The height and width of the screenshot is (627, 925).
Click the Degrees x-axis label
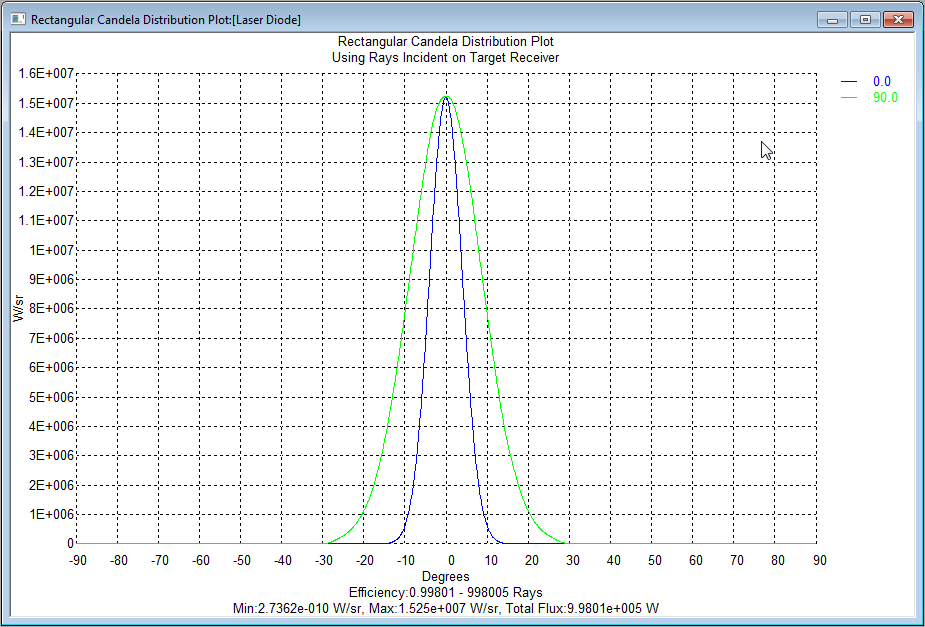[x=445, y=576]
